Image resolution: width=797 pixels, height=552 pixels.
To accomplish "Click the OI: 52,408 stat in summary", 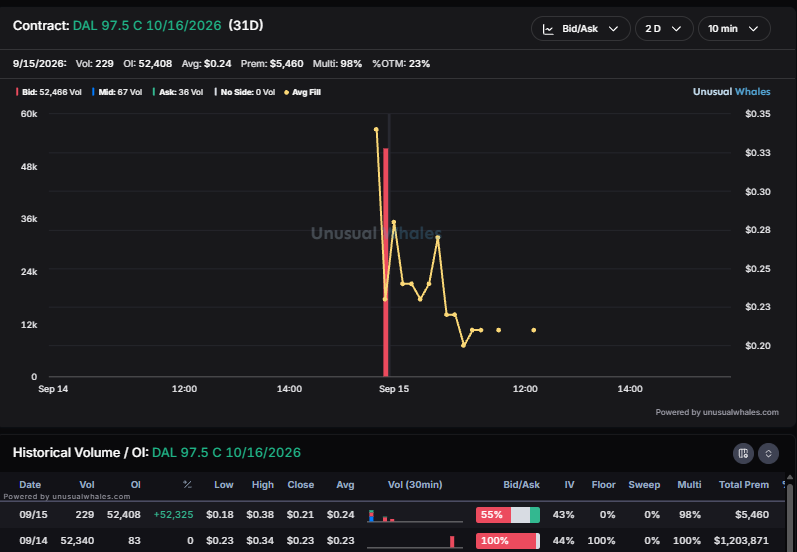I will pyautogui.click(x=147, y=64).
